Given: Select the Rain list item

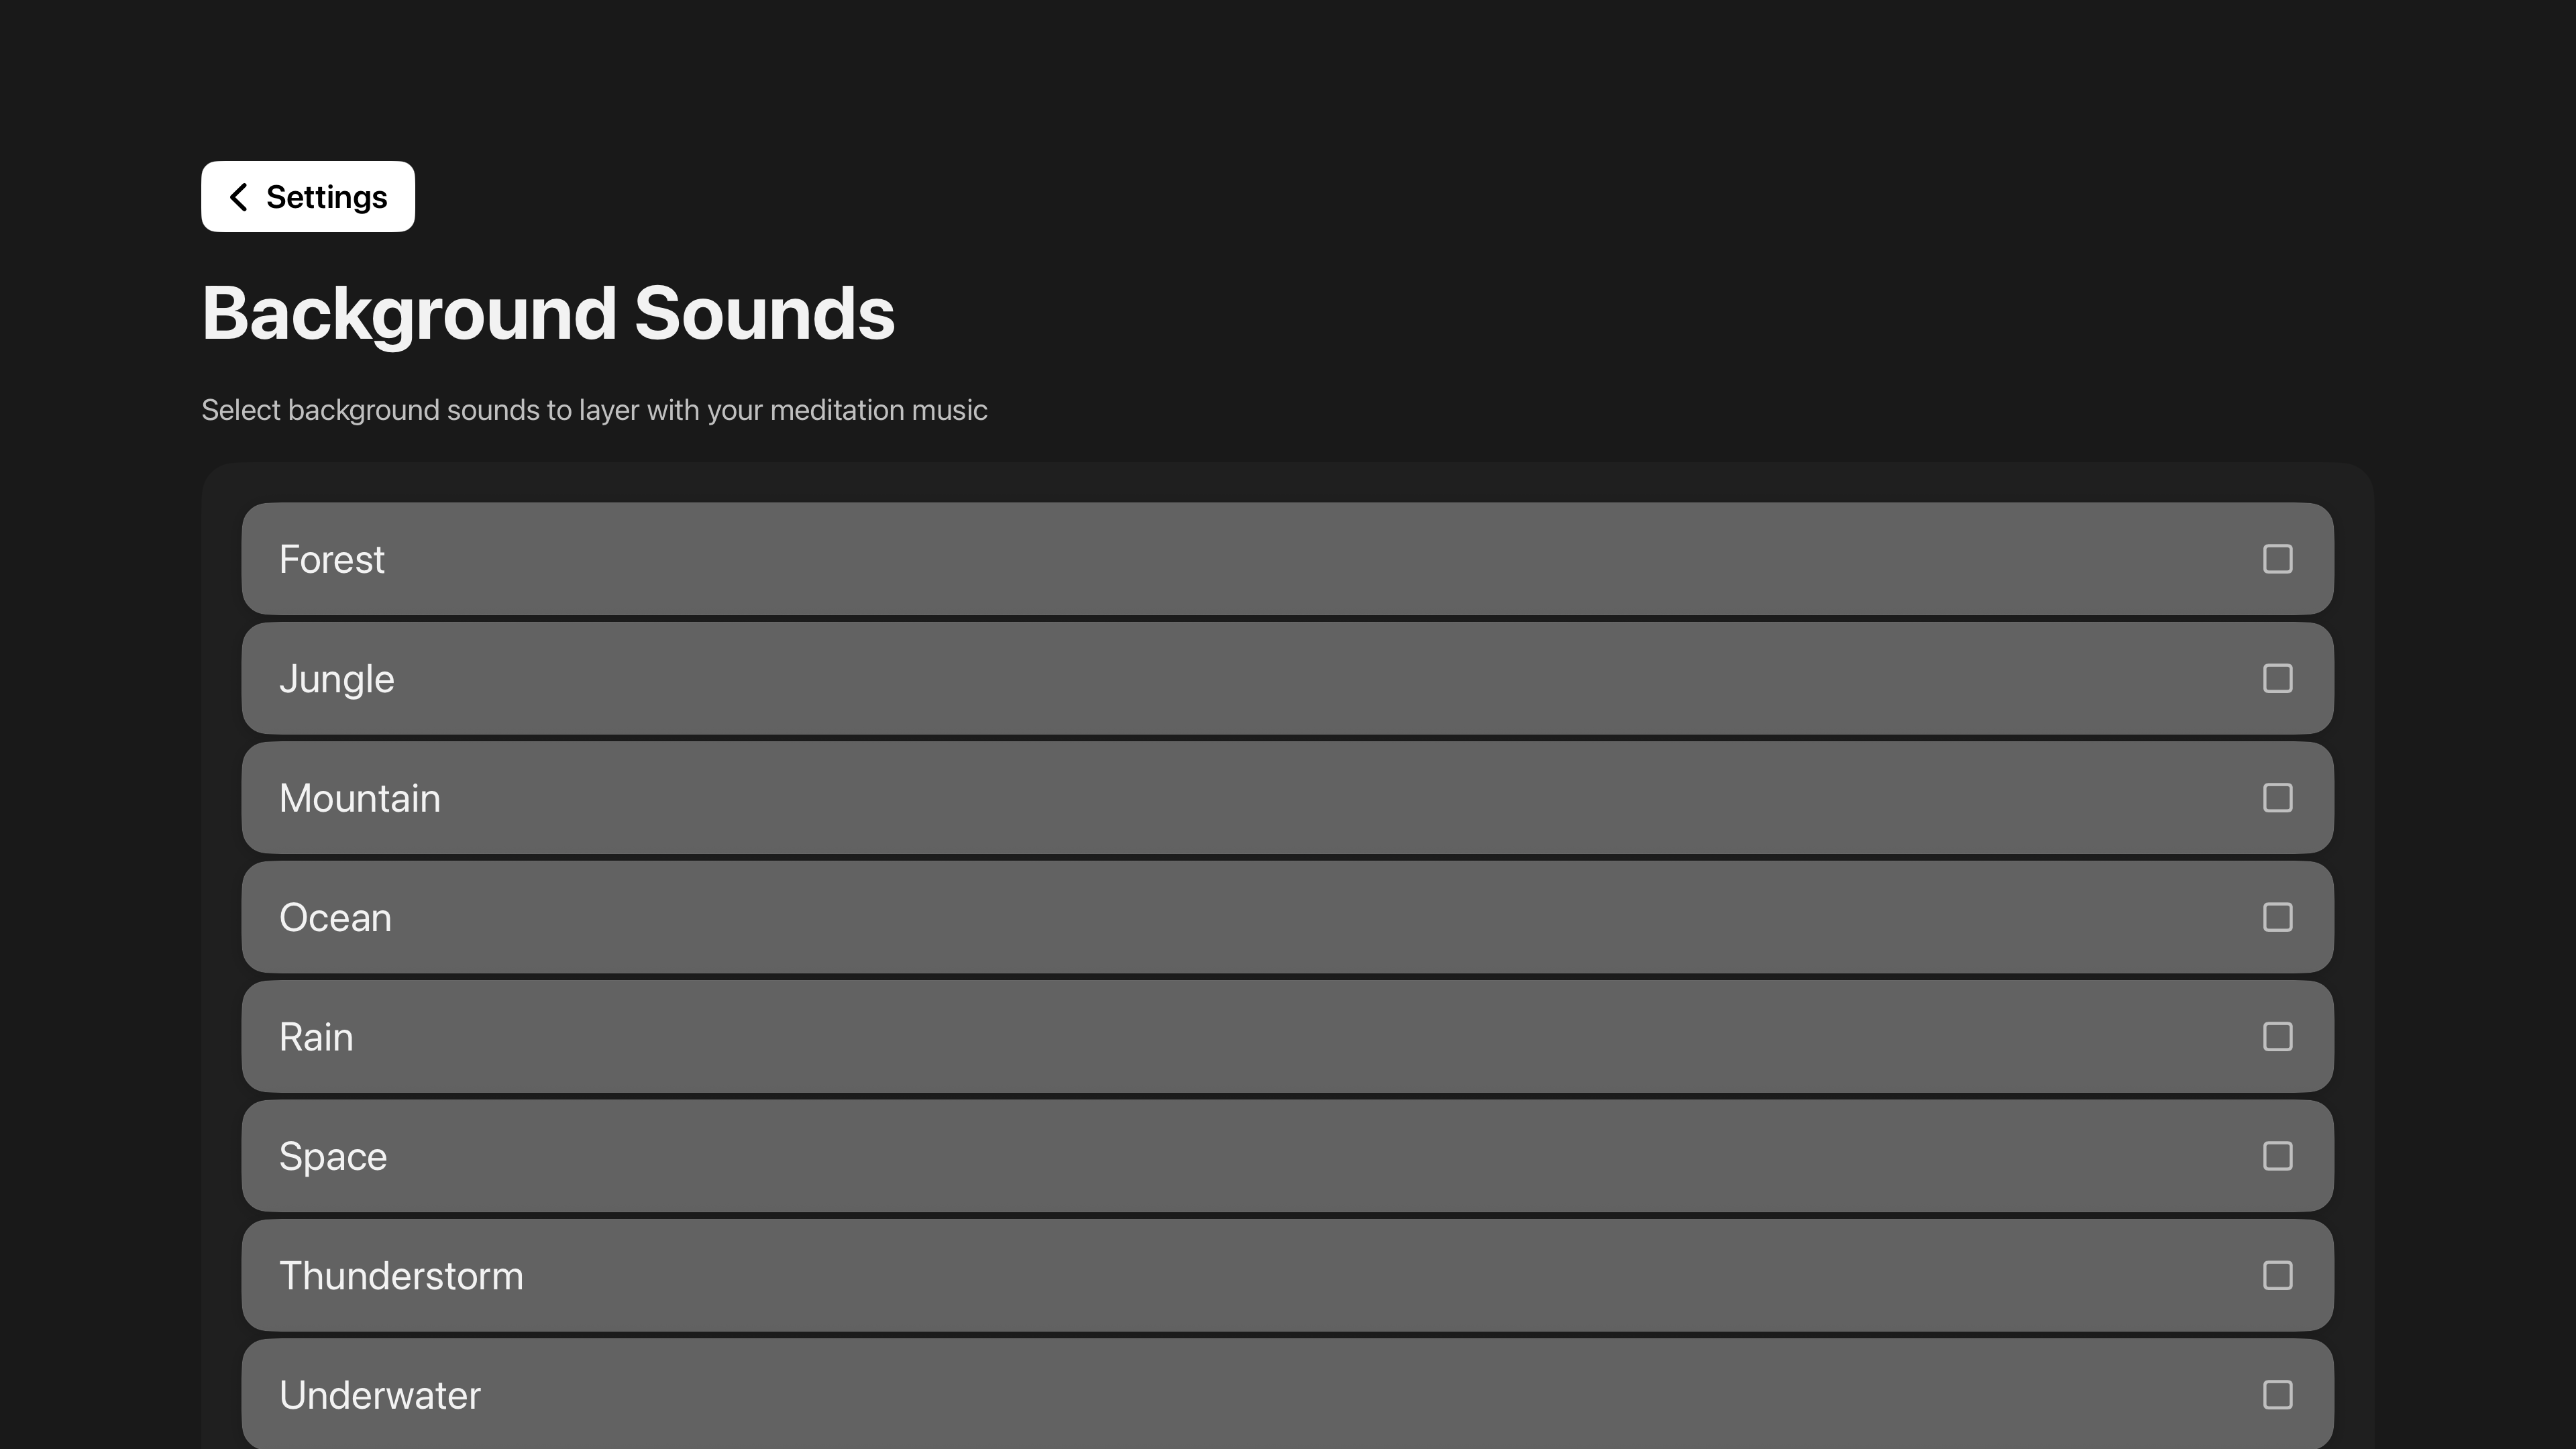Looking at the screenshot, I should [x=1200, y=1037].
